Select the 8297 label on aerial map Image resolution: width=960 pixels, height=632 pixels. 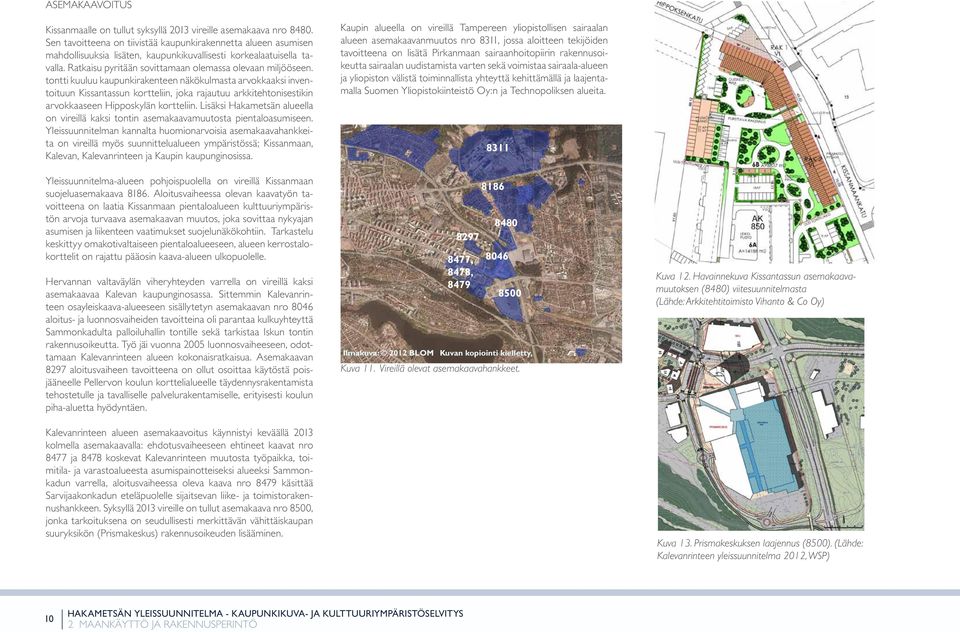(468, 237)
